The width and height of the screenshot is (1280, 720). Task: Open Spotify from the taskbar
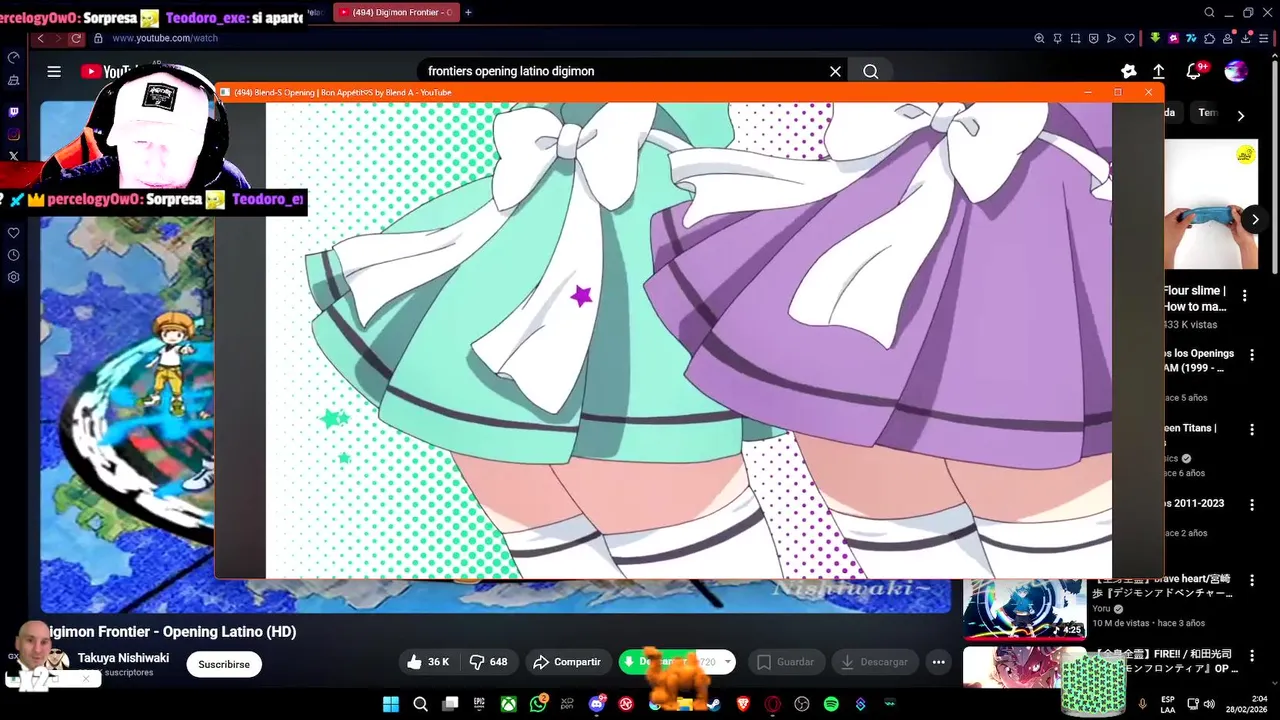pos(831,704)
